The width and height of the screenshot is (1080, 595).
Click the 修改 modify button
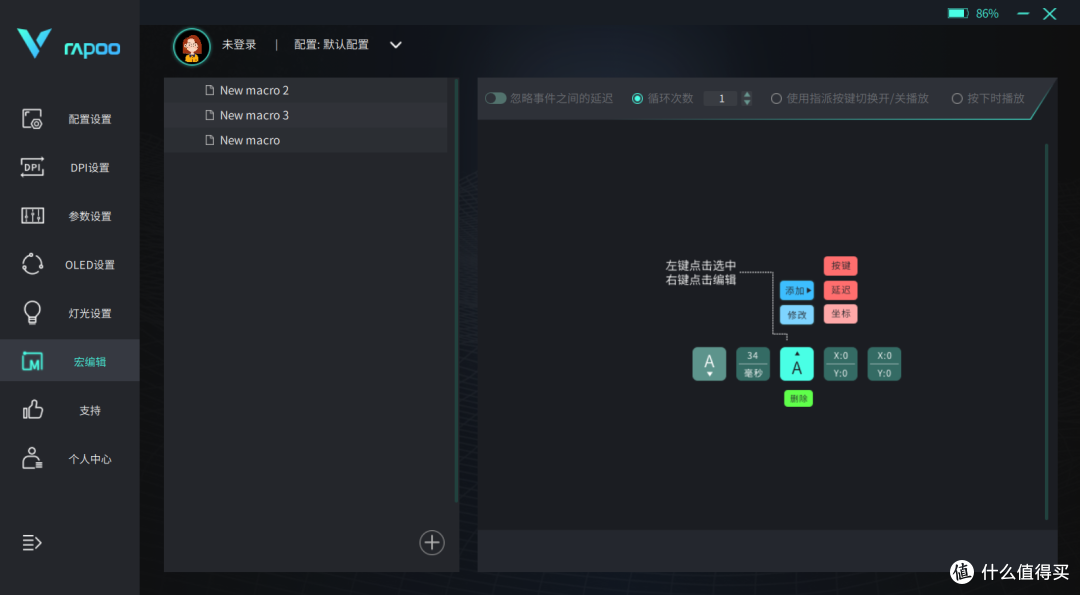797,315
